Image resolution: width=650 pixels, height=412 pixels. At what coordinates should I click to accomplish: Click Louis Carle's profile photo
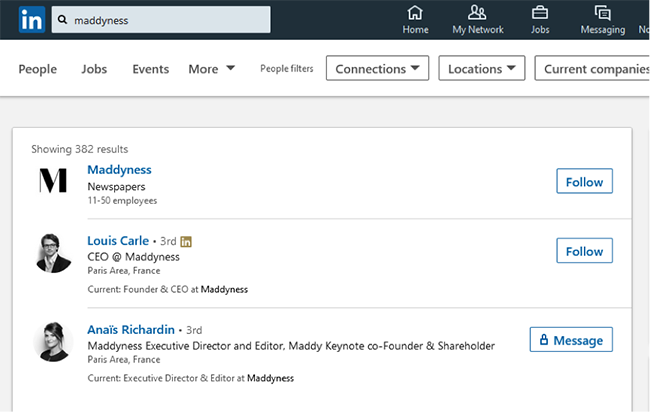[53, 253]
